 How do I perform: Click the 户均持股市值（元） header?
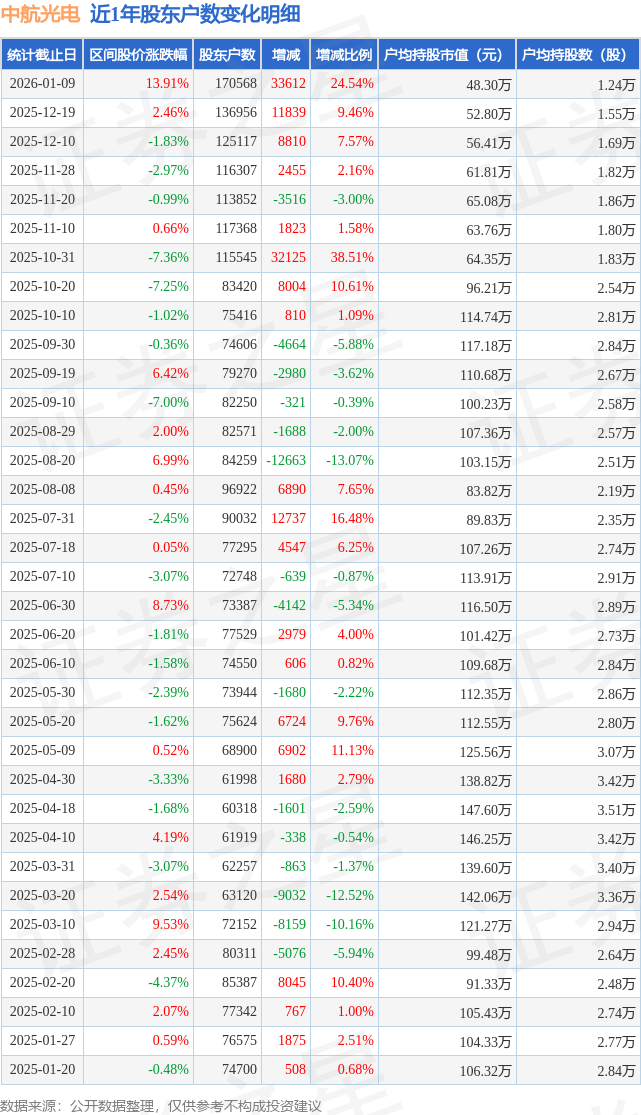coord(446,55)
